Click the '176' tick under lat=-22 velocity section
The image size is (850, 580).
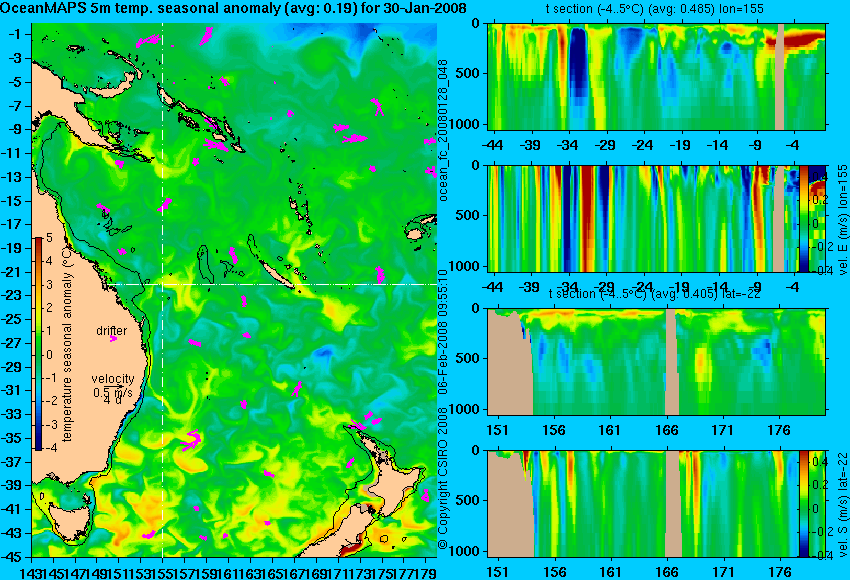click(x=780, y=572)
